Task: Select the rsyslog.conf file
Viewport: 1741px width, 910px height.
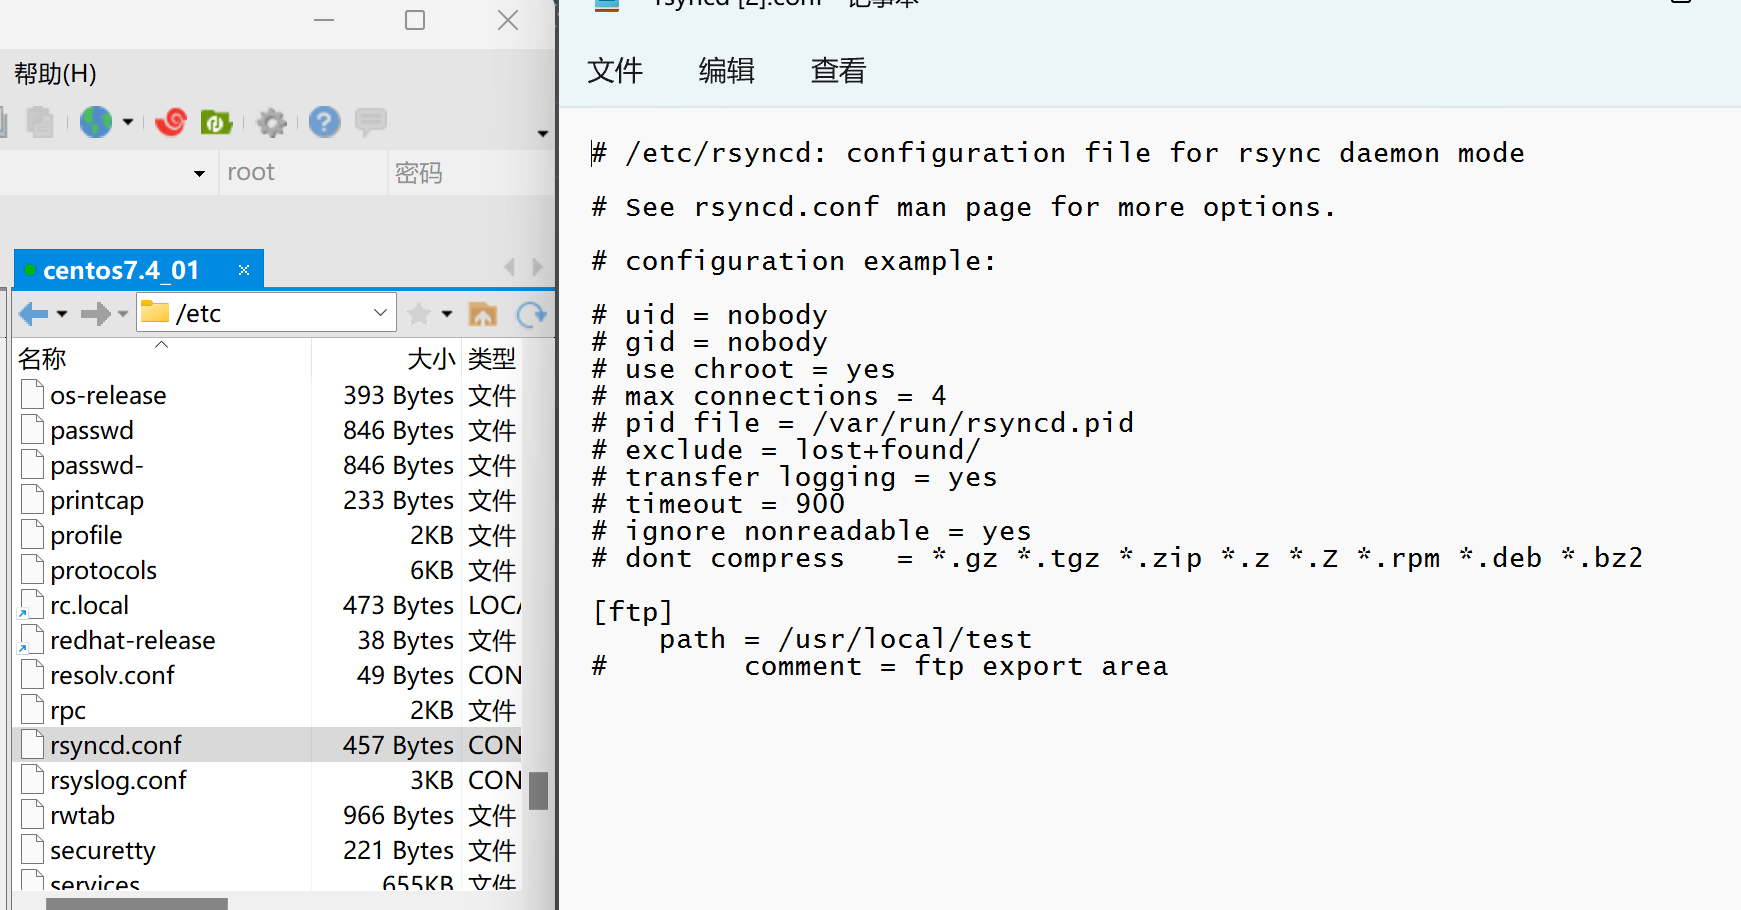Action: (x=119, y=780)
